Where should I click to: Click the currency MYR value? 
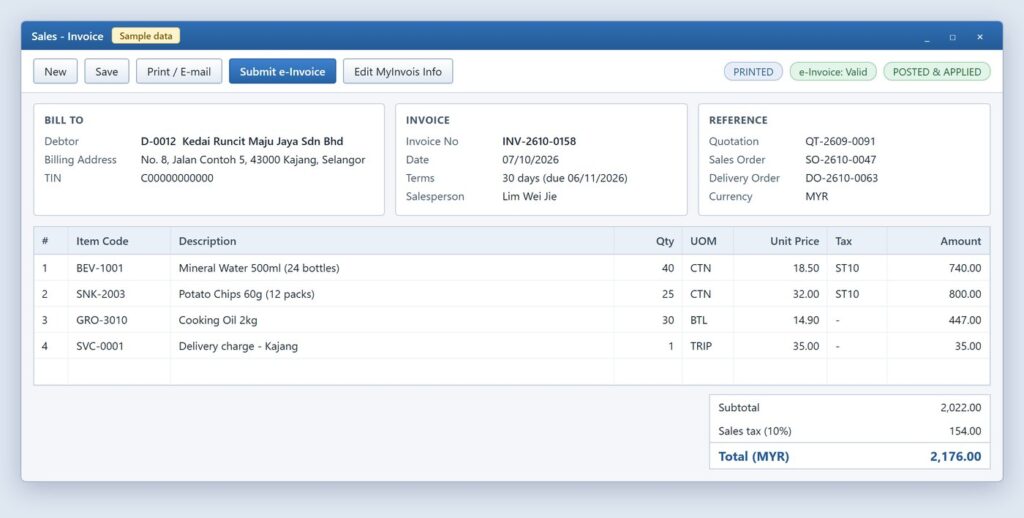pos(816,197)
